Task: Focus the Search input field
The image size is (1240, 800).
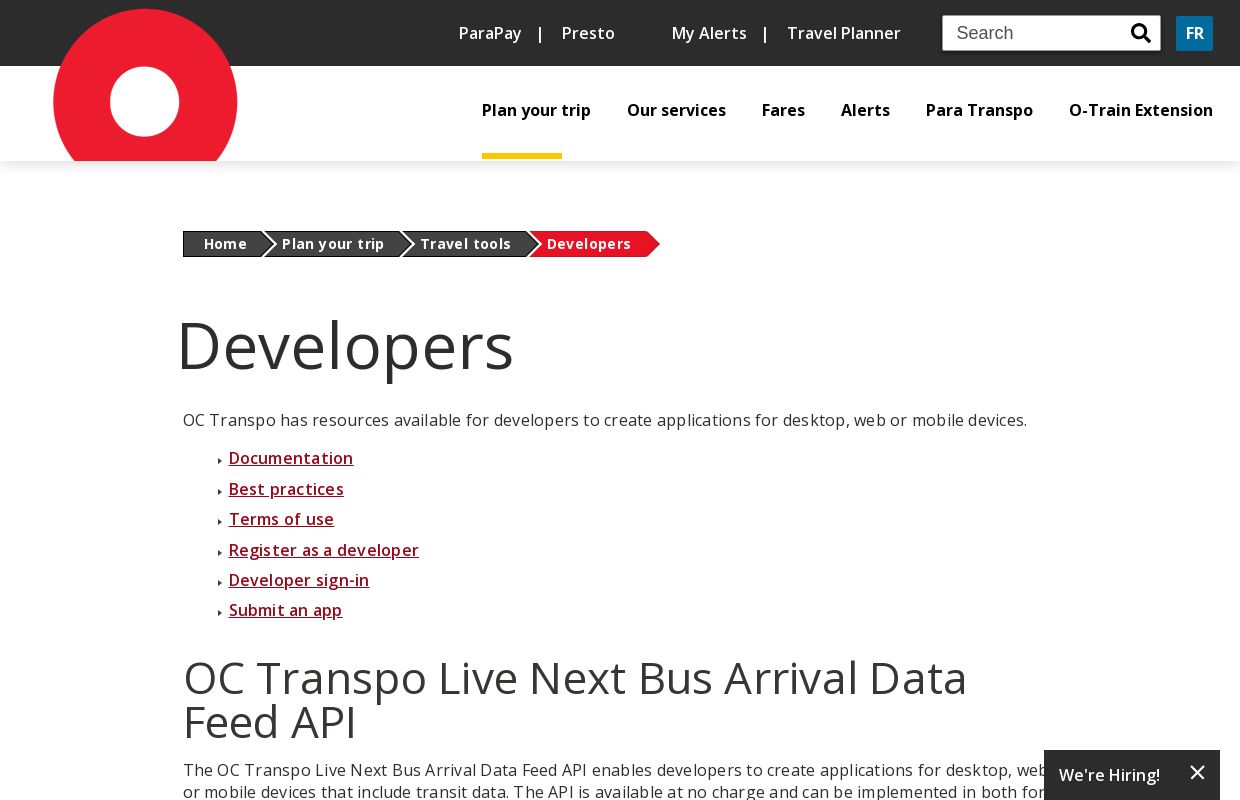Action: (x=1036, y=33)
